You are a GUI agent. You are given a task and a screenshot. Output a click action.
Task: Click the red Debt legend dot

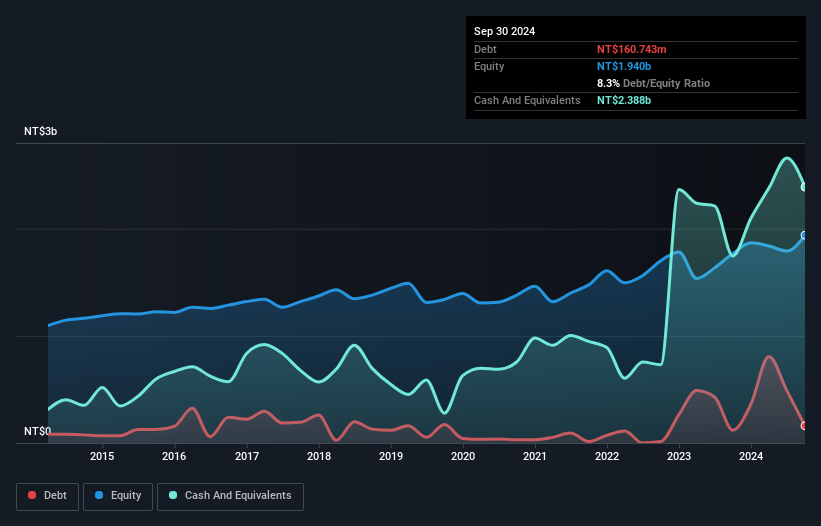click(33, 496)
